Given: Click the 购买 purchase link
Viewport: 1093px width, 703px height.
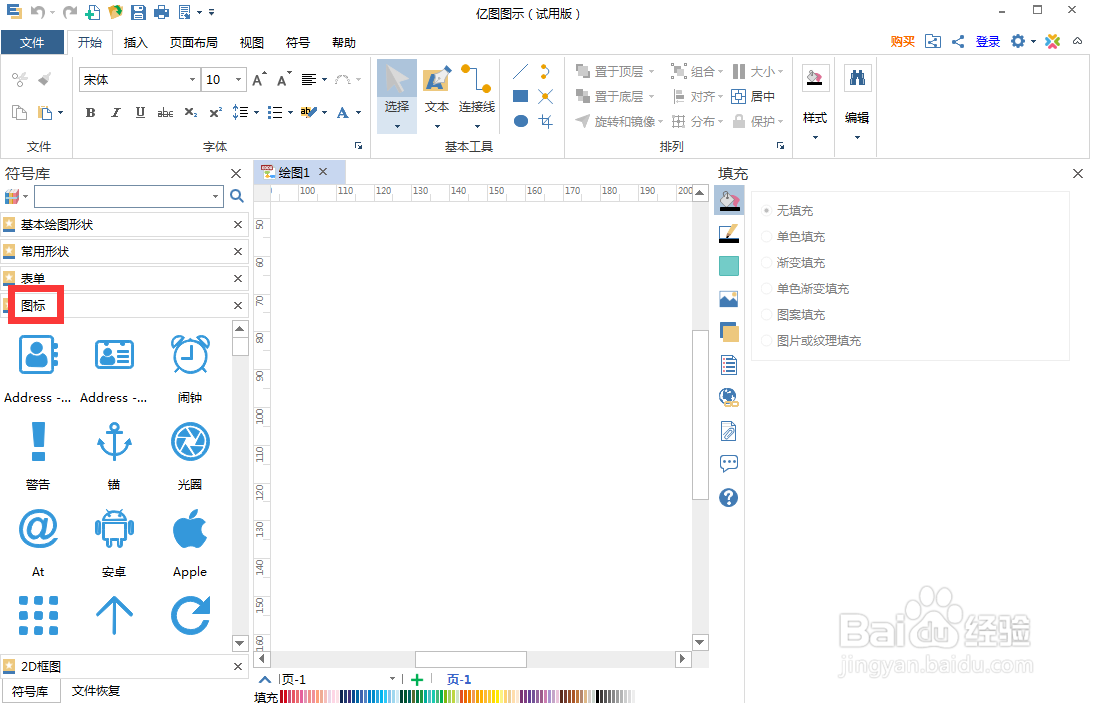Looking at the screenshot, I should click(x=903, y=42).
